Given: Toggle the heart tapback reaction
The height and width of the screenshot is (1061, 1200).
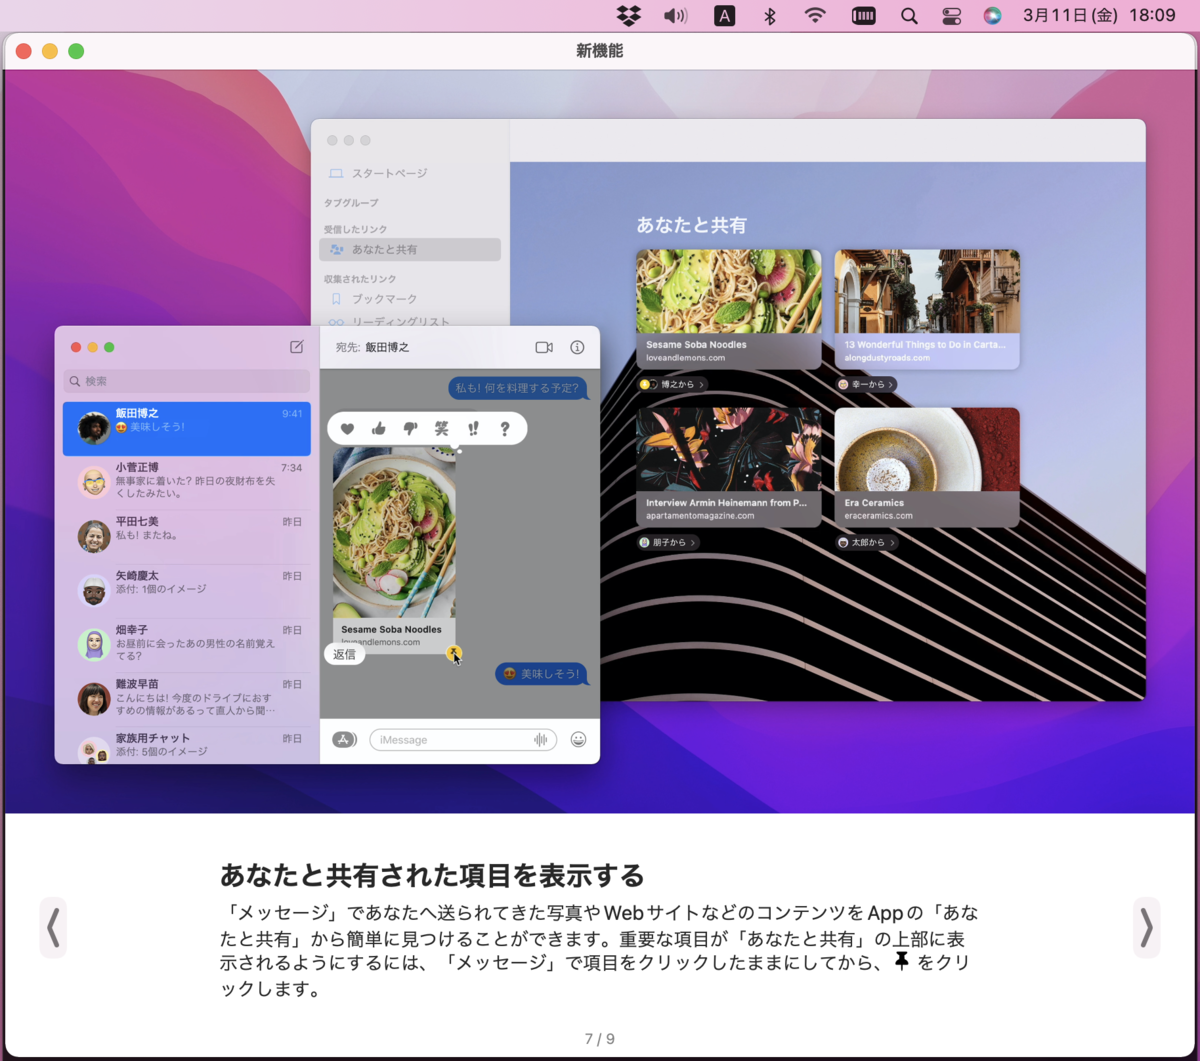Looking at the screenshot, I should tap(345, 428).
